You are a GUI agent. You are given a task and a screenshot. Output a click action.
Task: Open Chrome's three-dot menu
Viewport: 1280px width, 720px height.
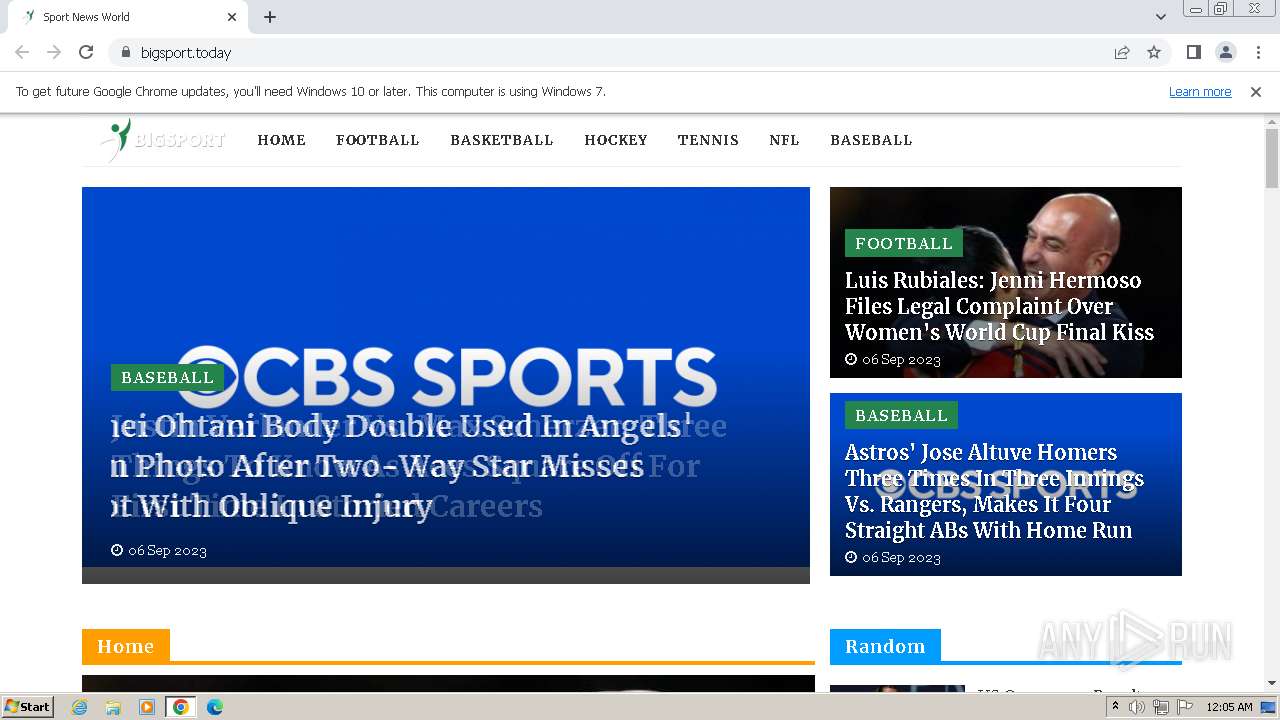(1258, 52)
